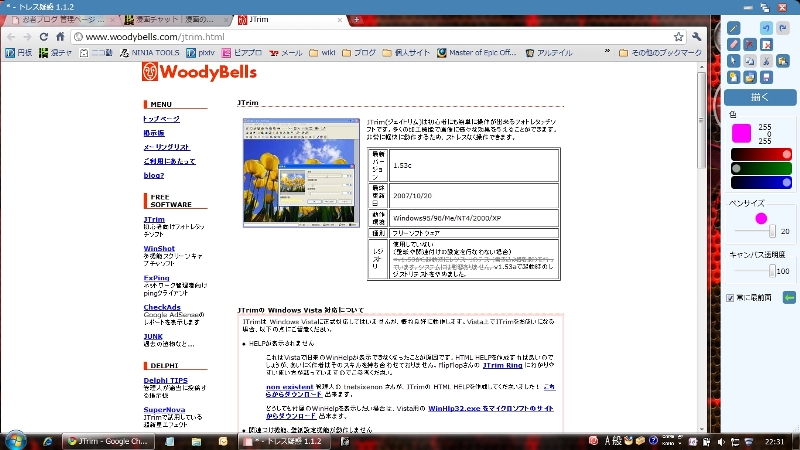Image resolution: width=800 pixels, height=450 pixels.
Task: Click the JTrim Ring link
Action: (503, 365)
